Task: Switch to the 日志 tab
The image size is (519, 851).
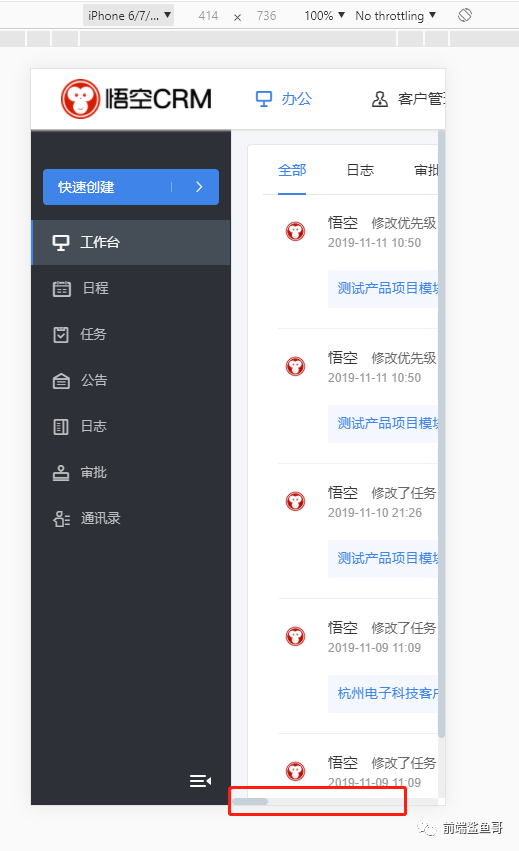Action: click(x=360, y=170)
